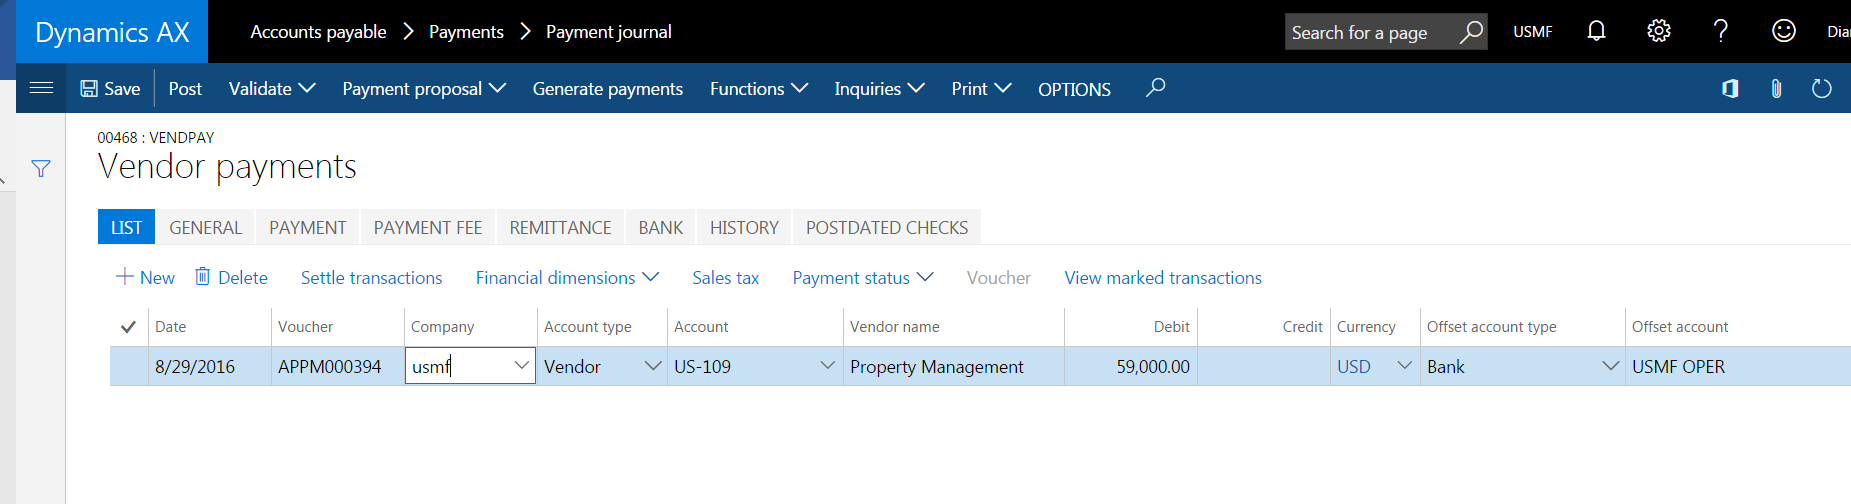The height and width of the screenshot is (504, 1851).
Task: Click the help question mark icon
Action: click(x=1721, y=32)
